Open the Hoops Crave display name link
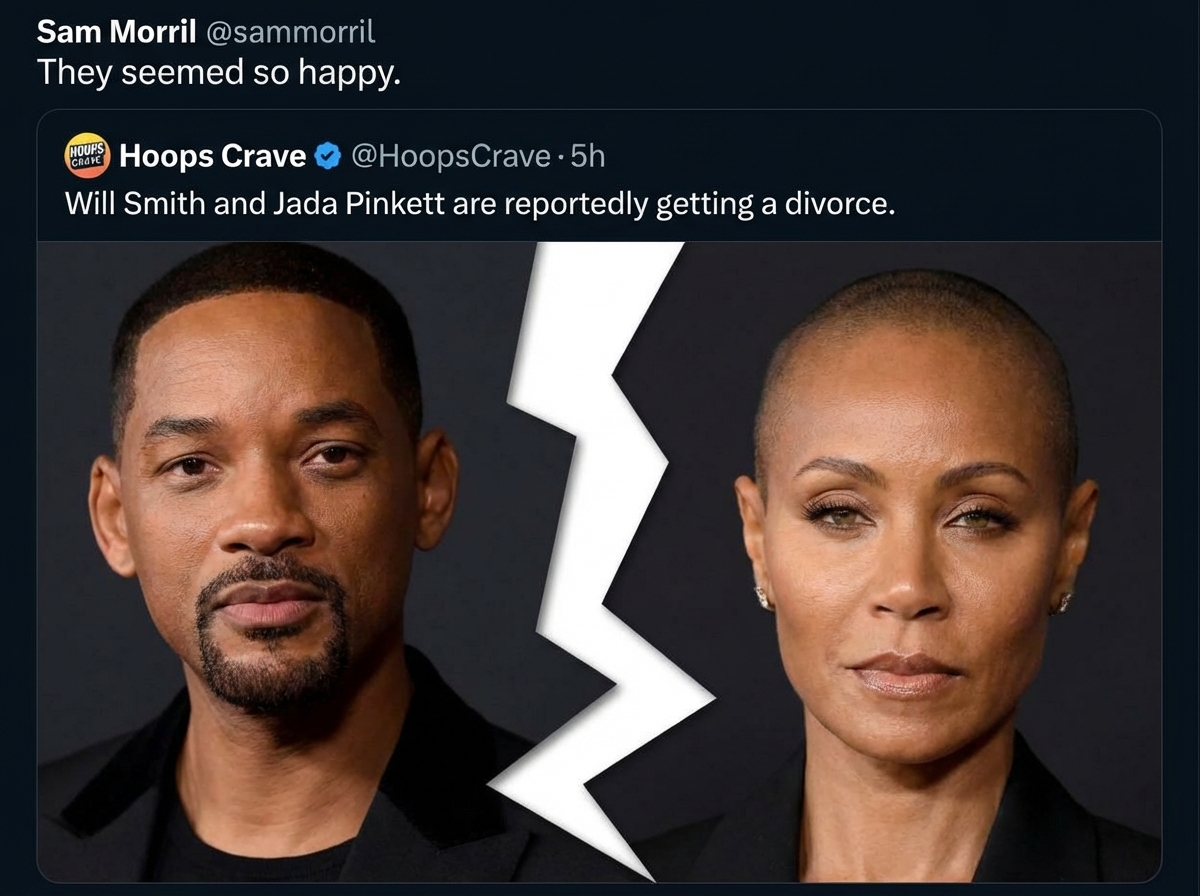The image size is (1200, 896). [x=212, y=156]
